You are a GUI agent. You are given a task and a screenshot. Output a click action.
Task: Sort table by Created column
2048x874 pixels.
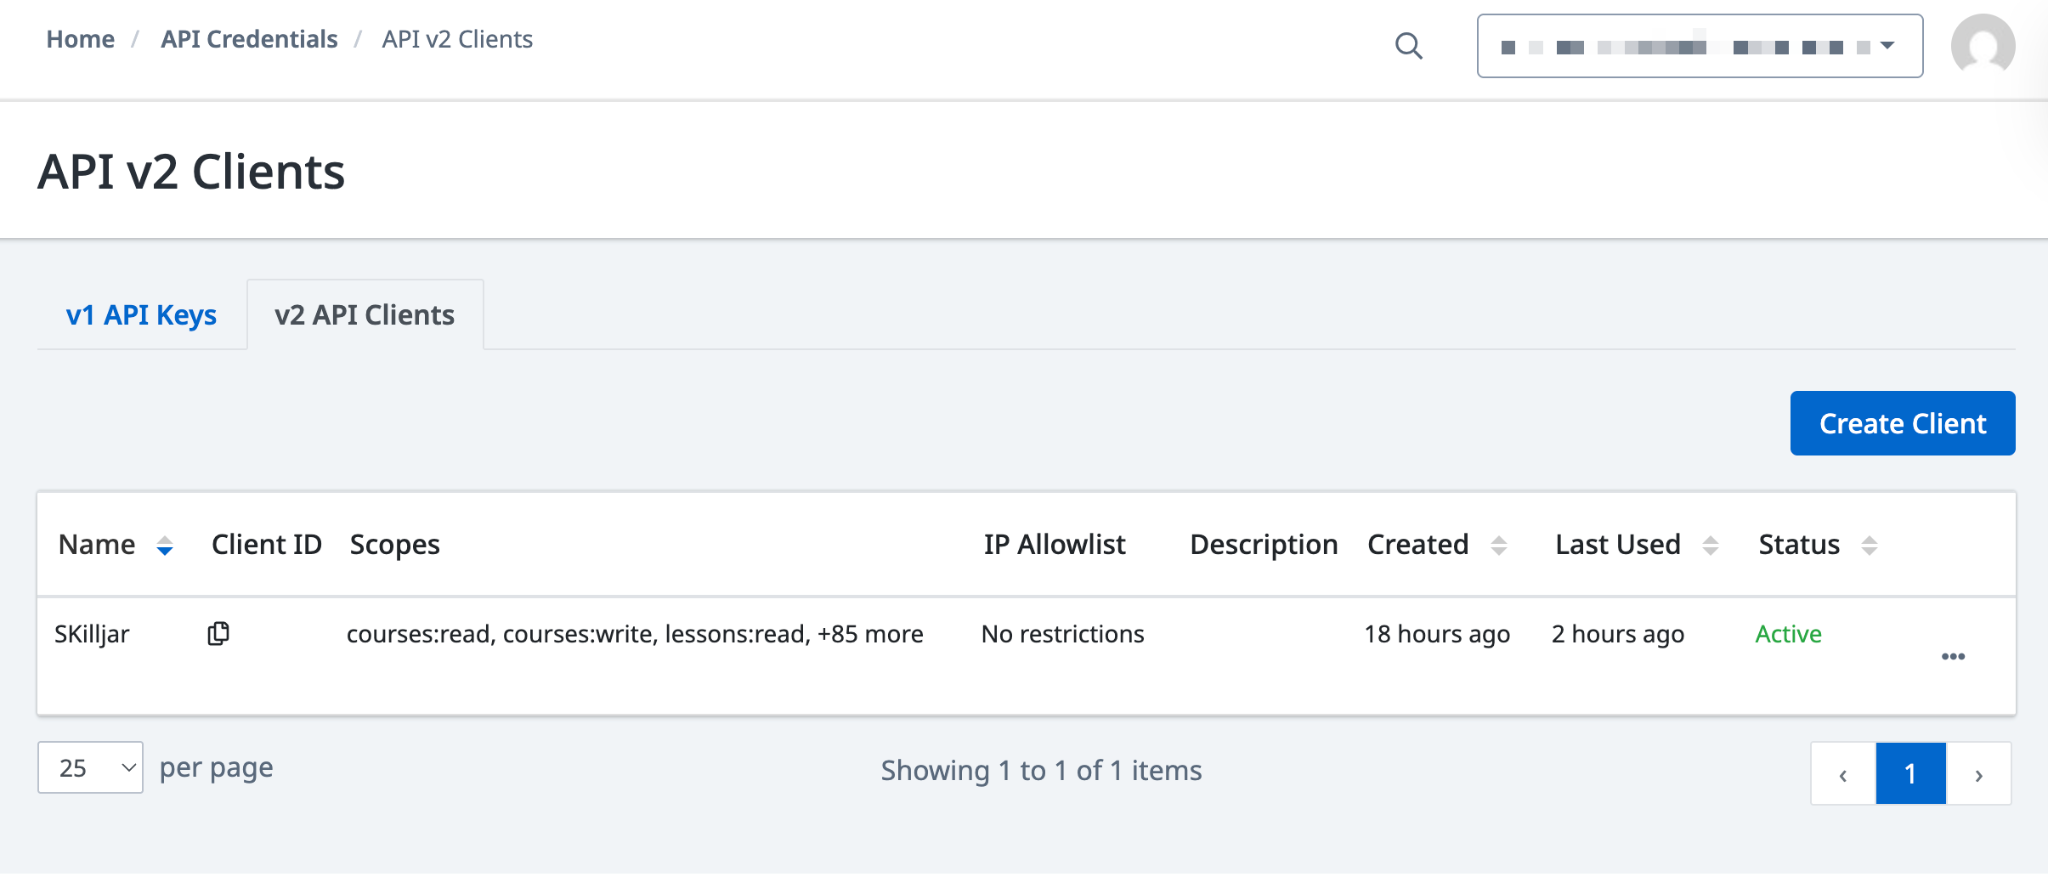click(x=1498, y=546)
